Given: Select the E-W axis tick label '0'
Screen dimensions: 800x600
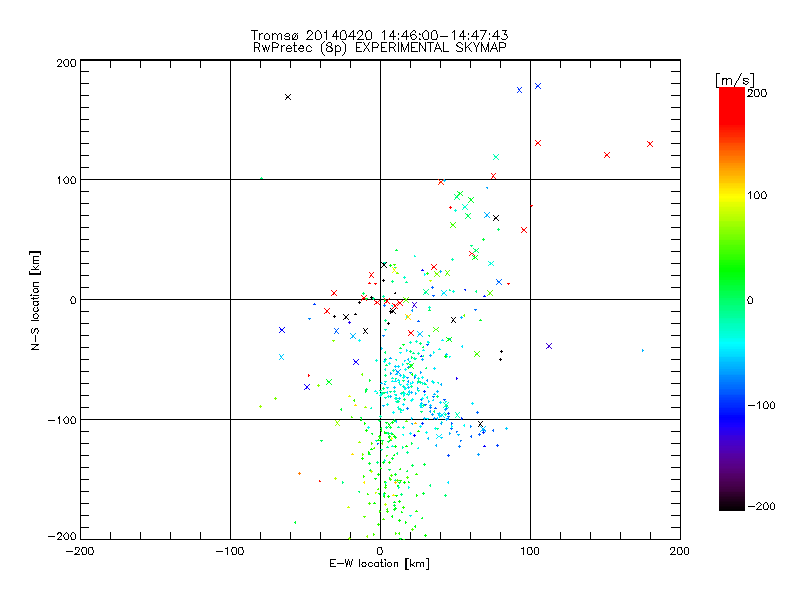Looking at the screenshot, I should (380, 551).
